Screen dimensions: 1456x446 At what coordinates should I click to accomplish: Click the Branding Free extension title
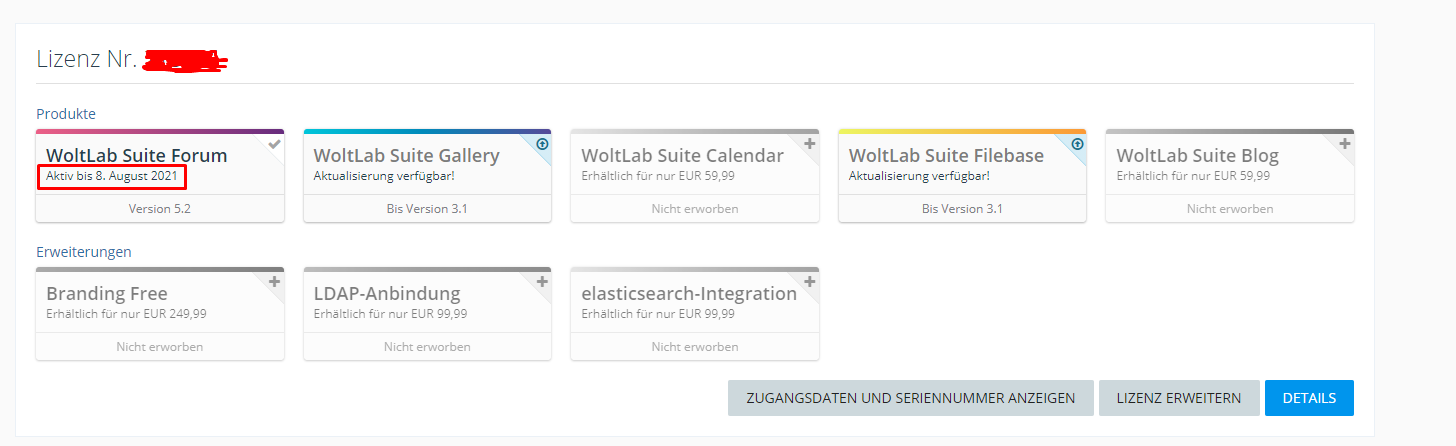click(107, 294)
